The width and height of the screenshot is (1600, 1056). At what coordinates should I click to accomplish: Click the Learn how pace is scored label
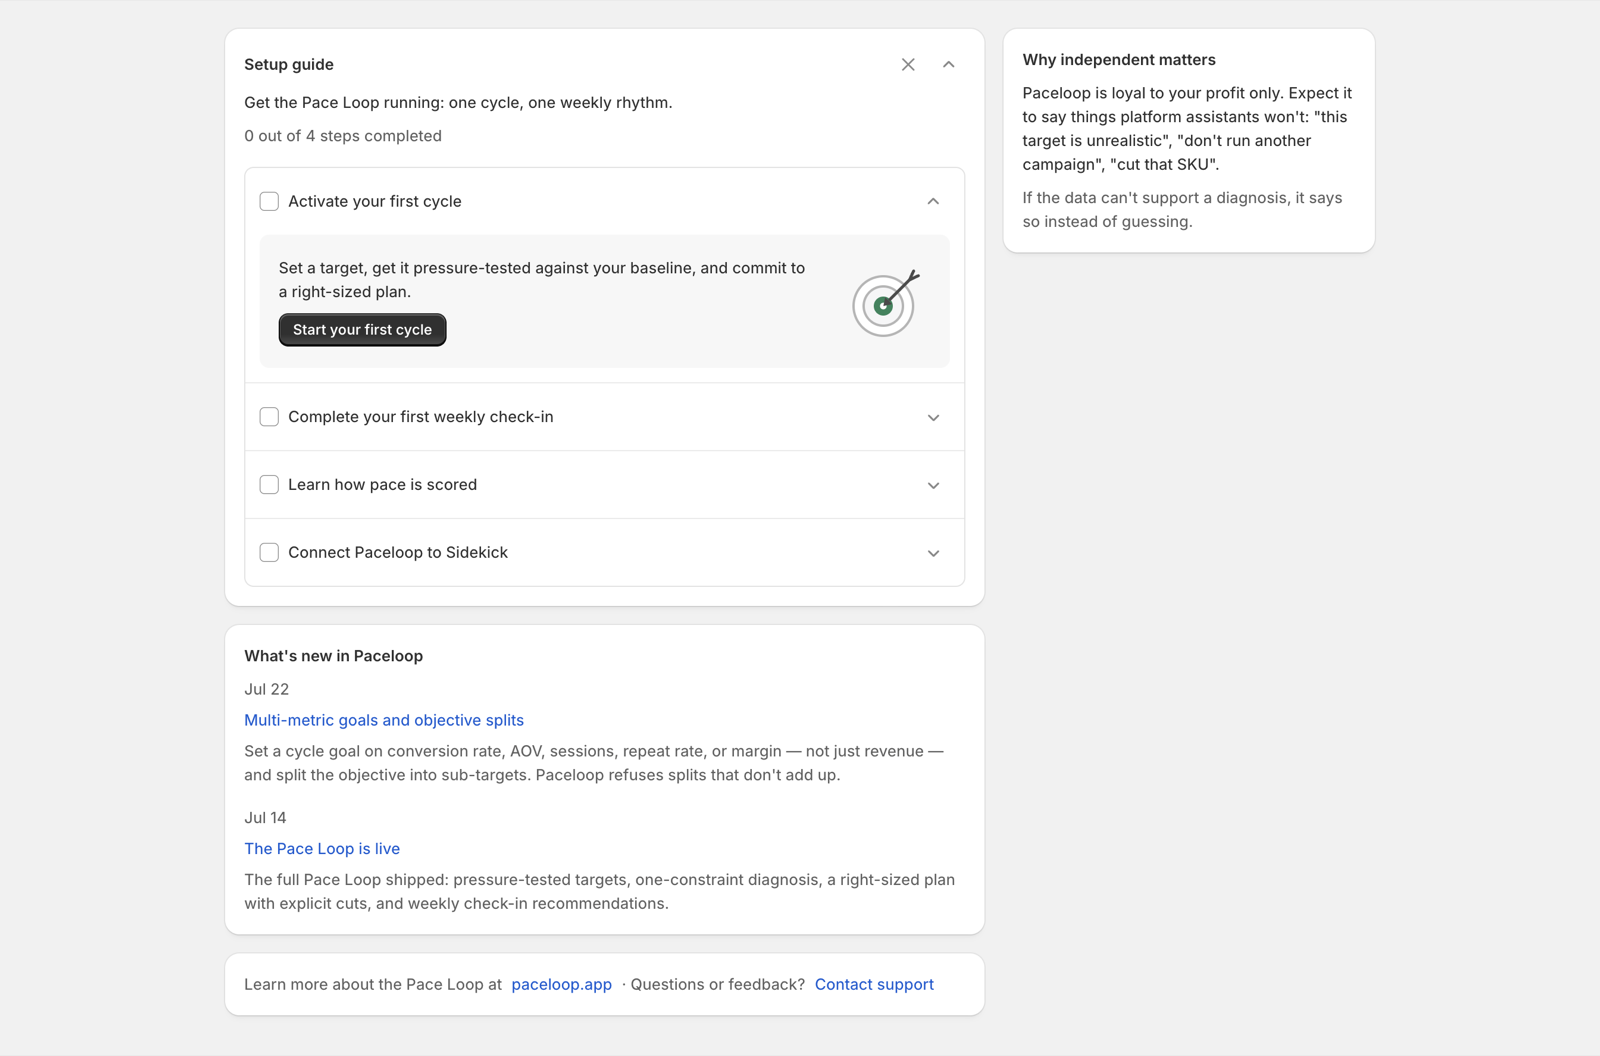click(x=383, y=485)
